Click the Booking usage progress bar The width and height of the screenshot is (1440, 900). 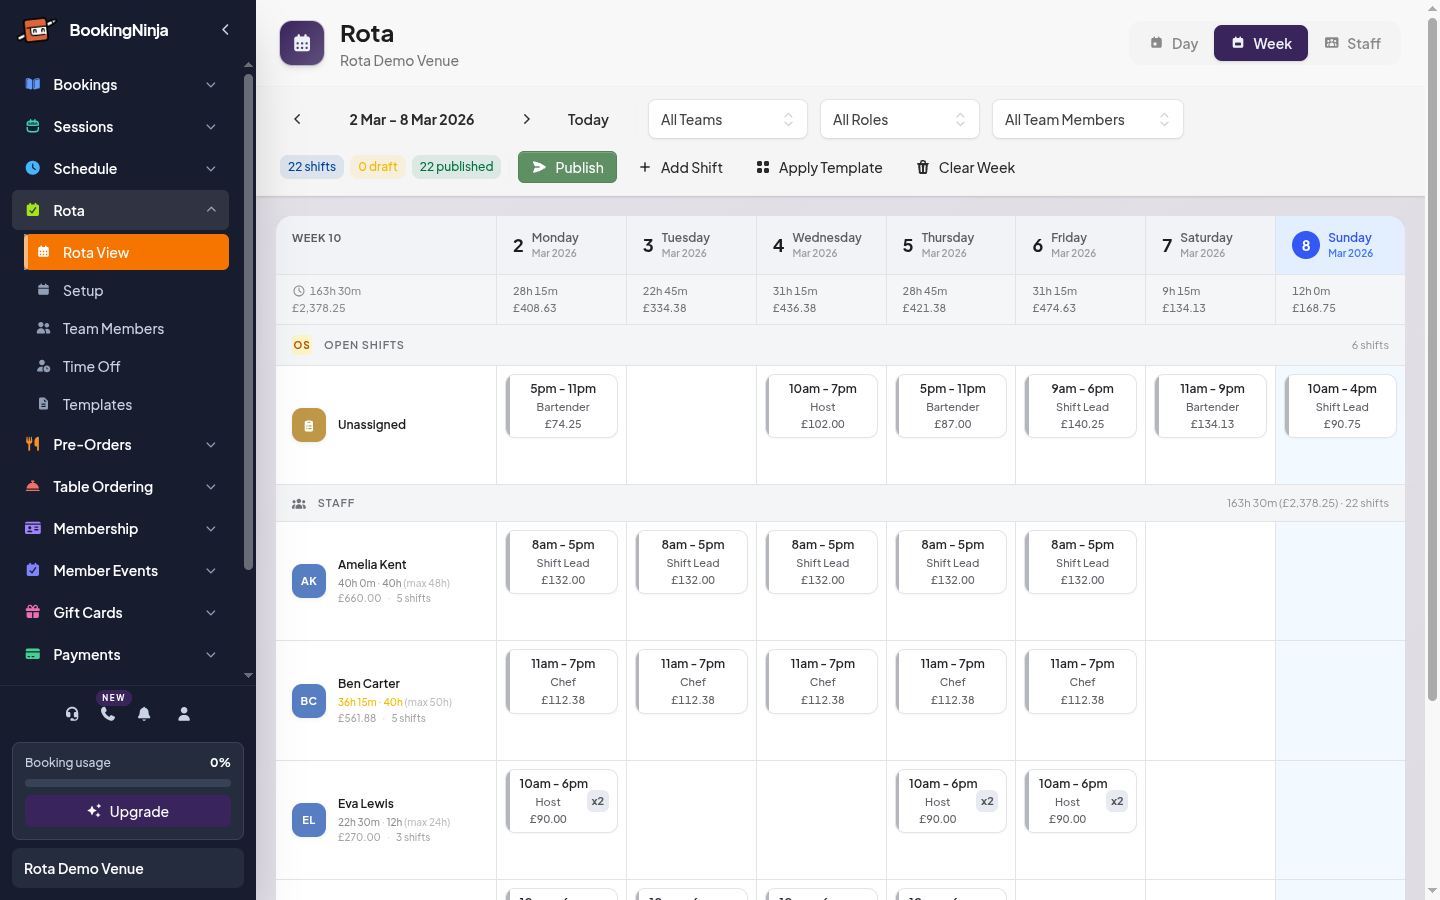pyautogui.click(x=128, y=783)
